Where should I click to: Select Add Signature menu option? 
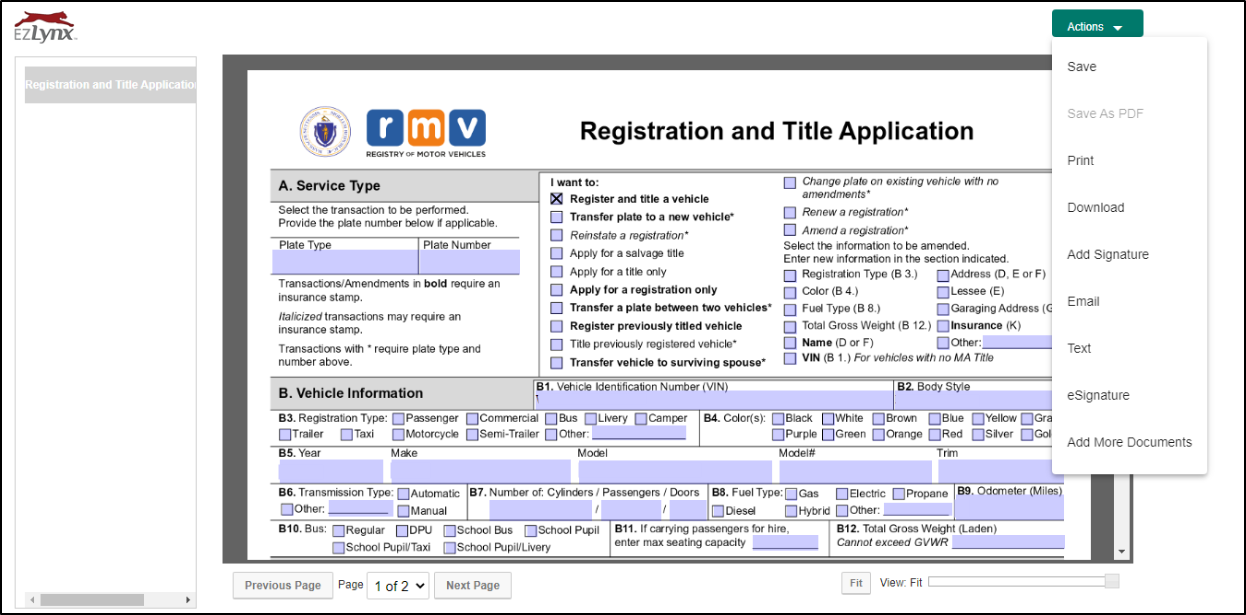(1108, 255)
